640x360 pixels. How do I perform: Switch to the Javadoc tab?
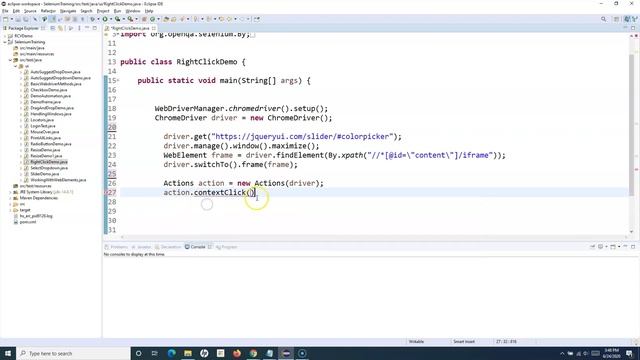pyautogui.click(x=141, y=247)
